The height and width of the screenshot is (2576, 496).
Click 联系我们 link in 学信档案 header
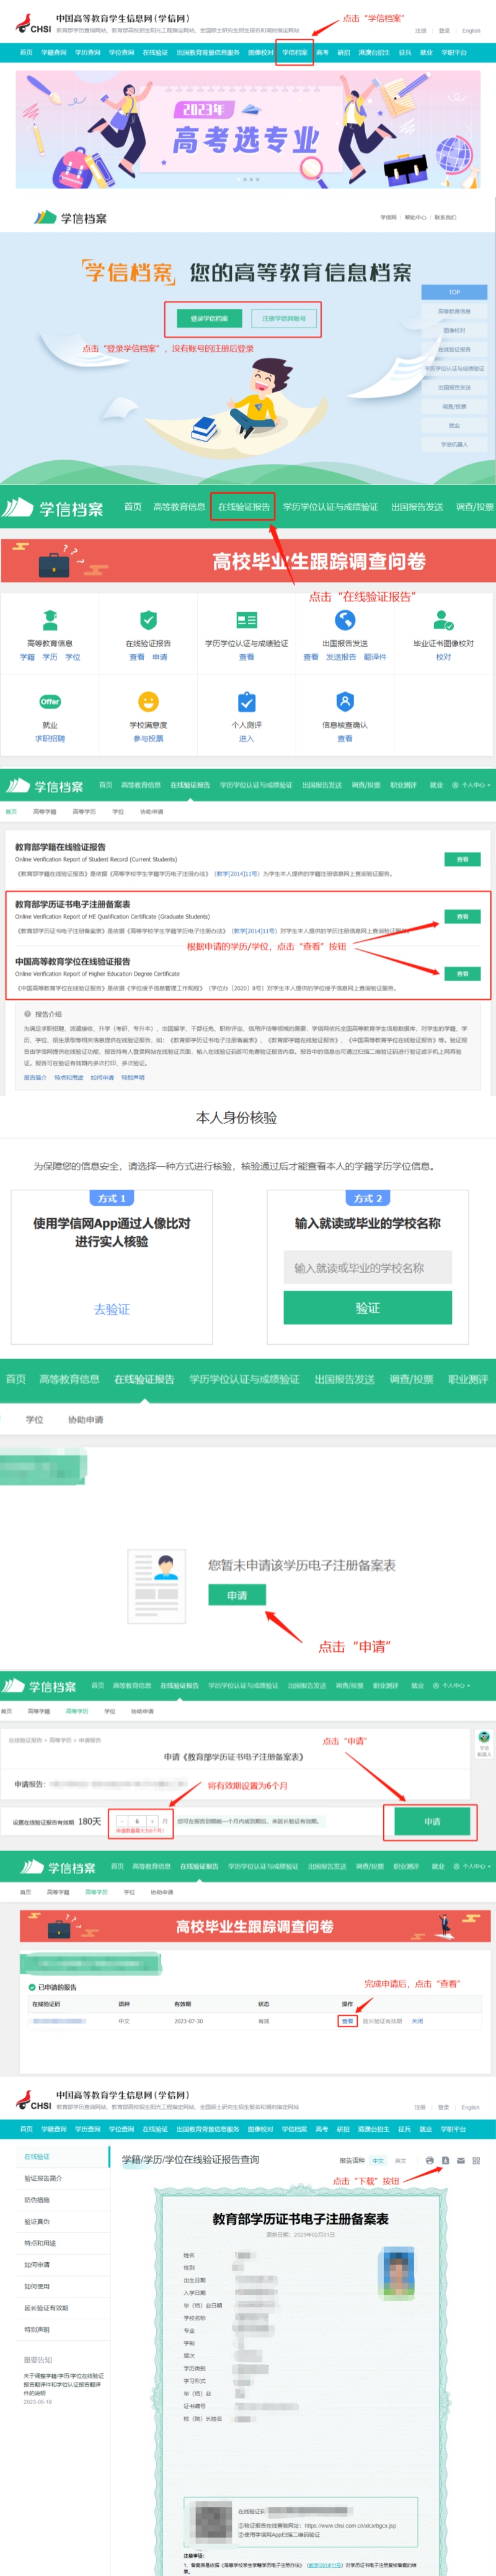pyautogui.click(x=445, y=217)
